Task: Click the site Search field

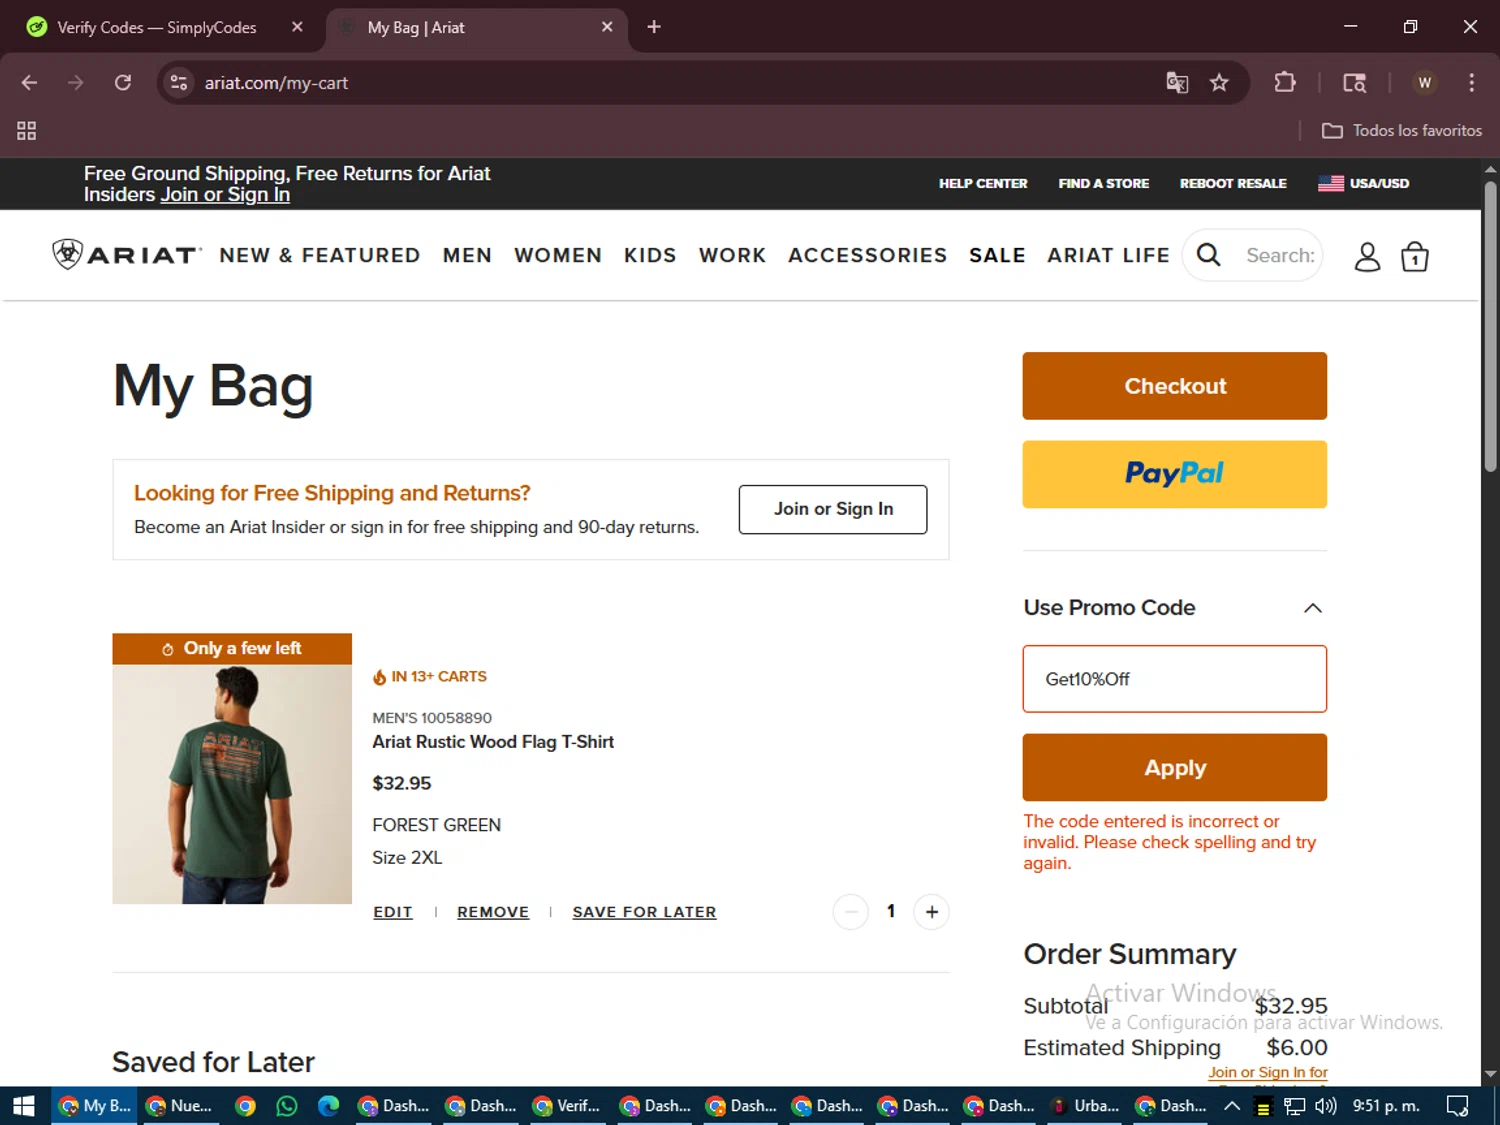Action: point(1280,256)
